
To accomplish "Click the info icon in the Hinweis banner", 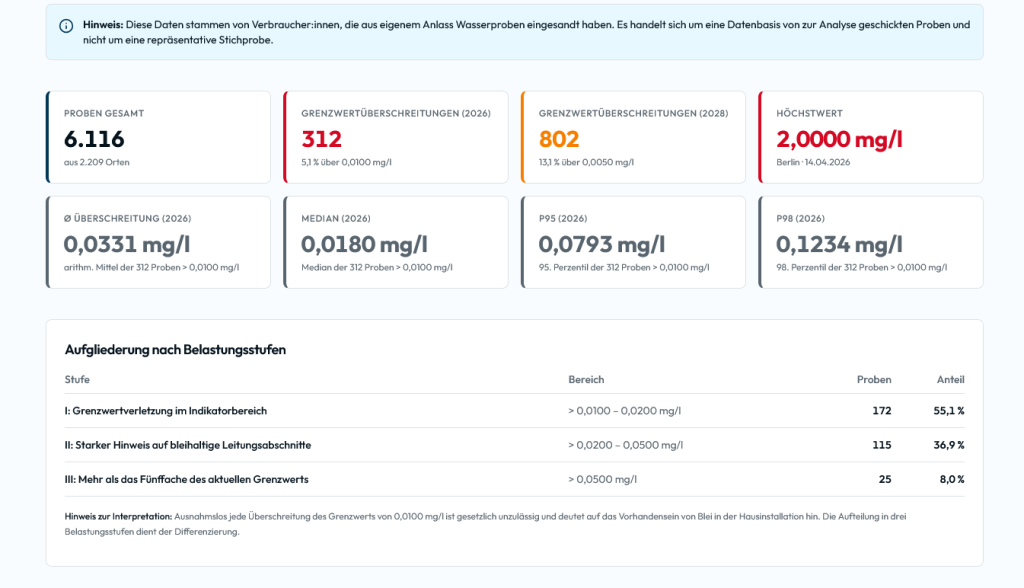I will pyautogui.click(x=66, y=26).
